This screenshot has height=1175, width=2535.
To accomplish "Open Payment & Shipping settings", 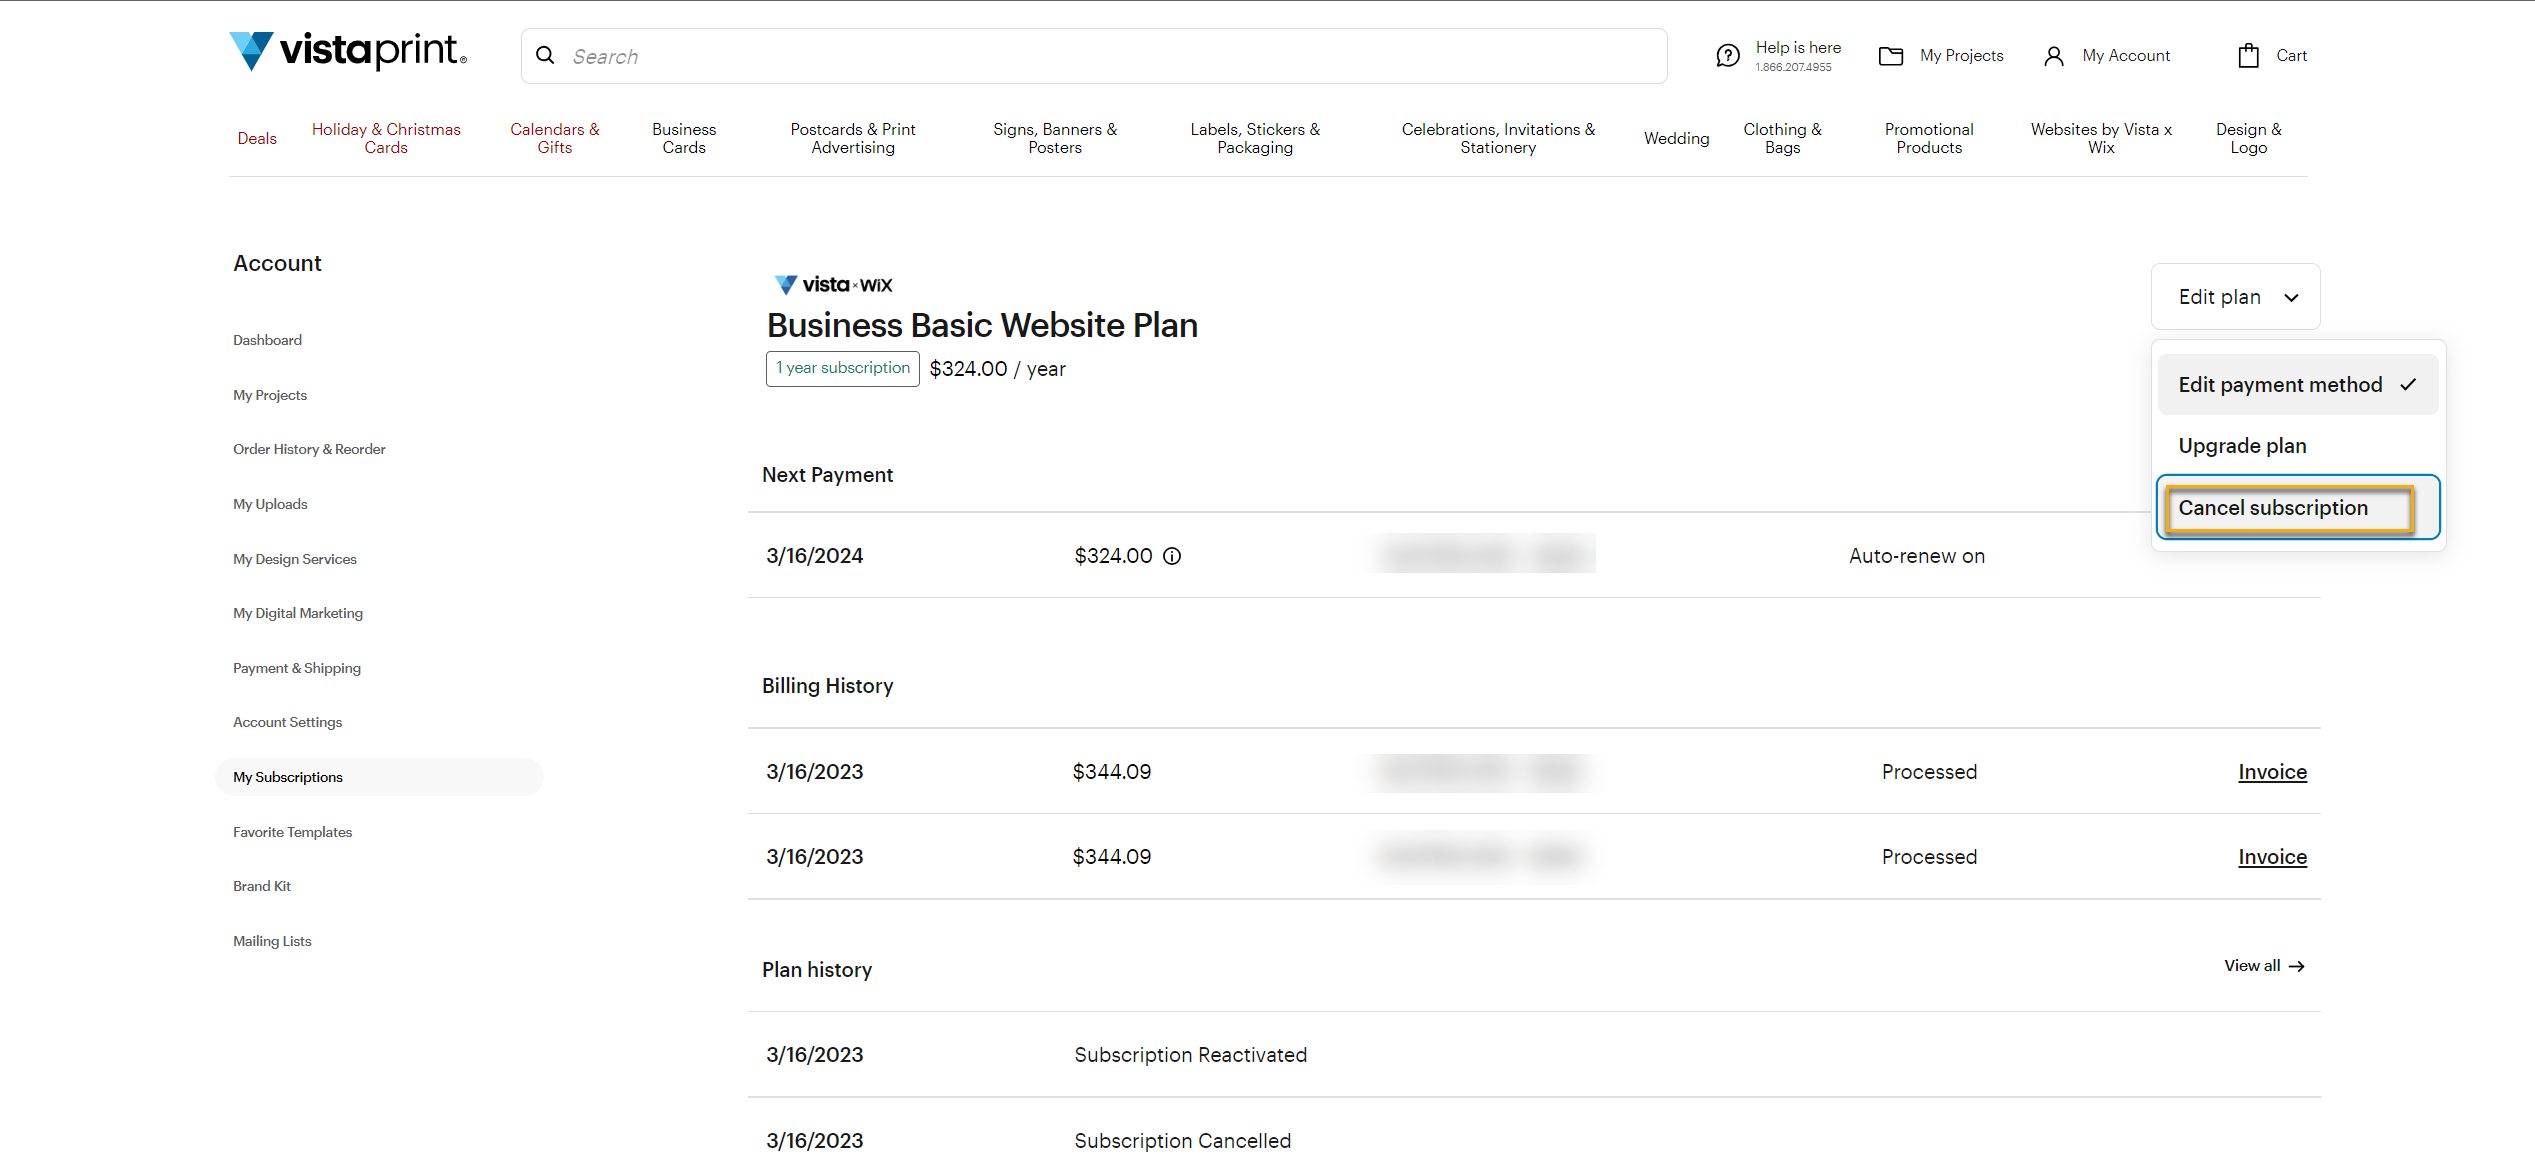I will pyautogui.click(x=297, y=668).
